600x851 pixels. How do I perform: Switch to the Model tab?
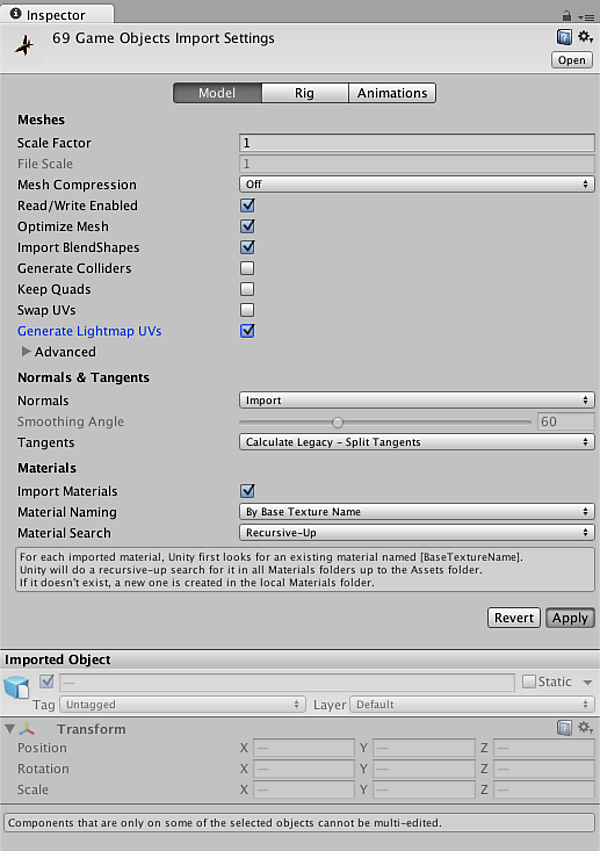click(x=217, y=93)
